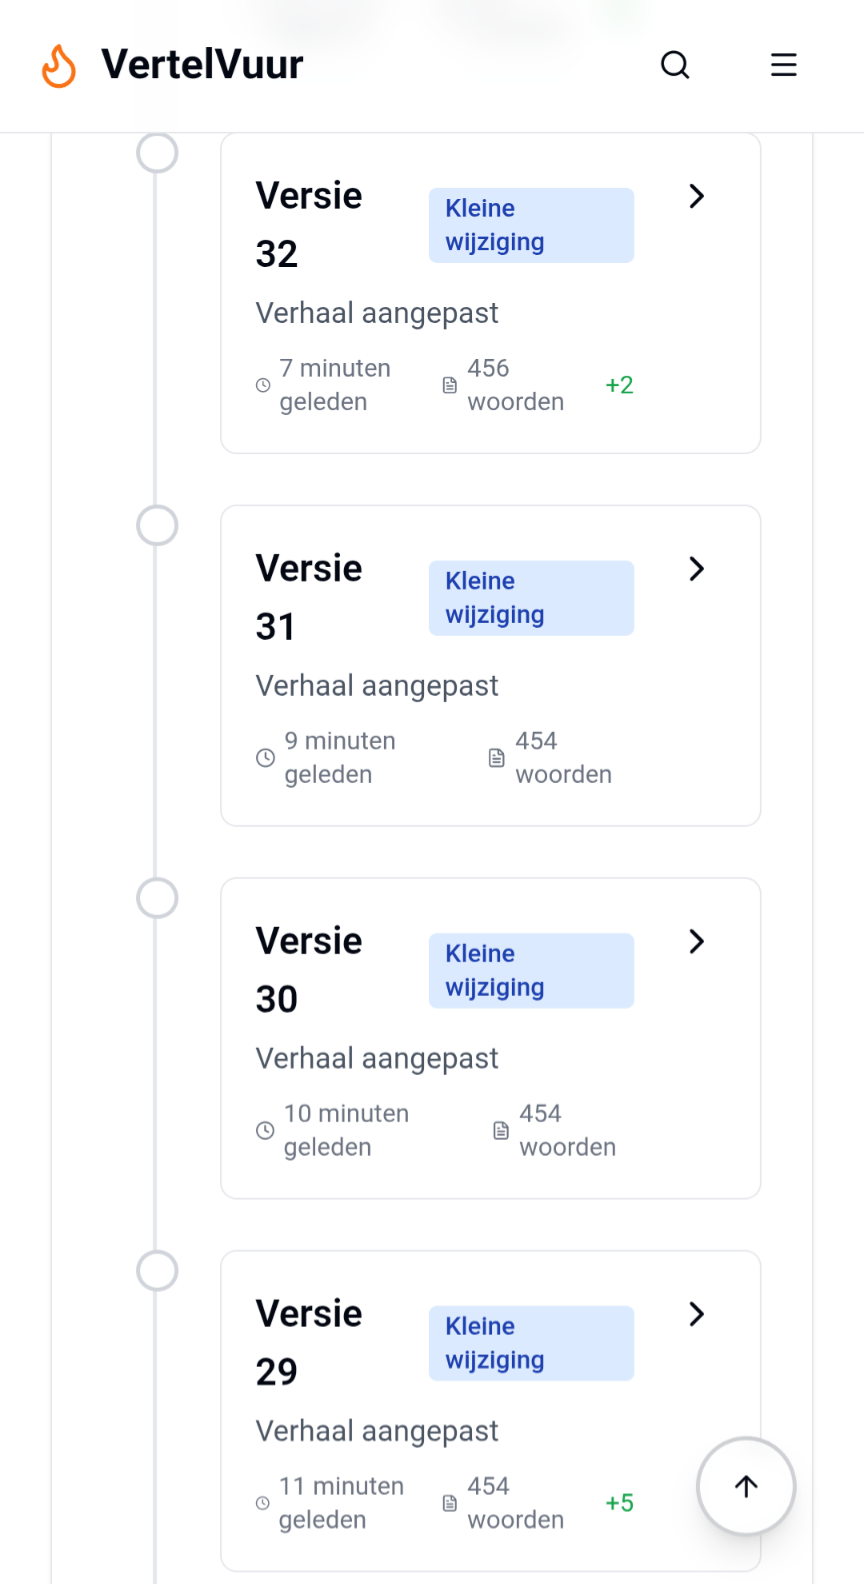Open the search icon in header

pos(676,65)
